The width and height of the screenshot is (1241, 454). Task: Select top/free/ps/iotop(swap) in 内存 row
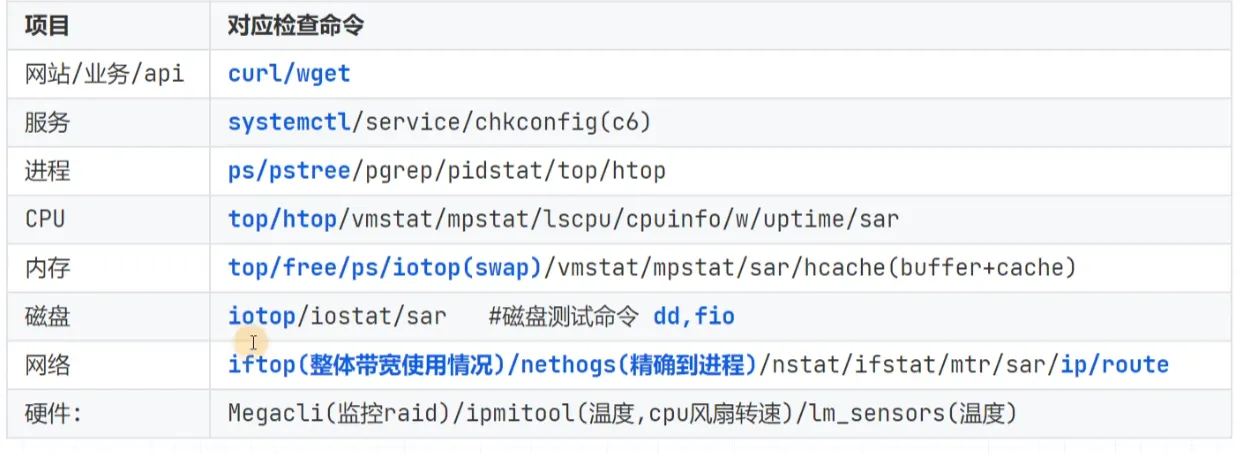[385, 268]
